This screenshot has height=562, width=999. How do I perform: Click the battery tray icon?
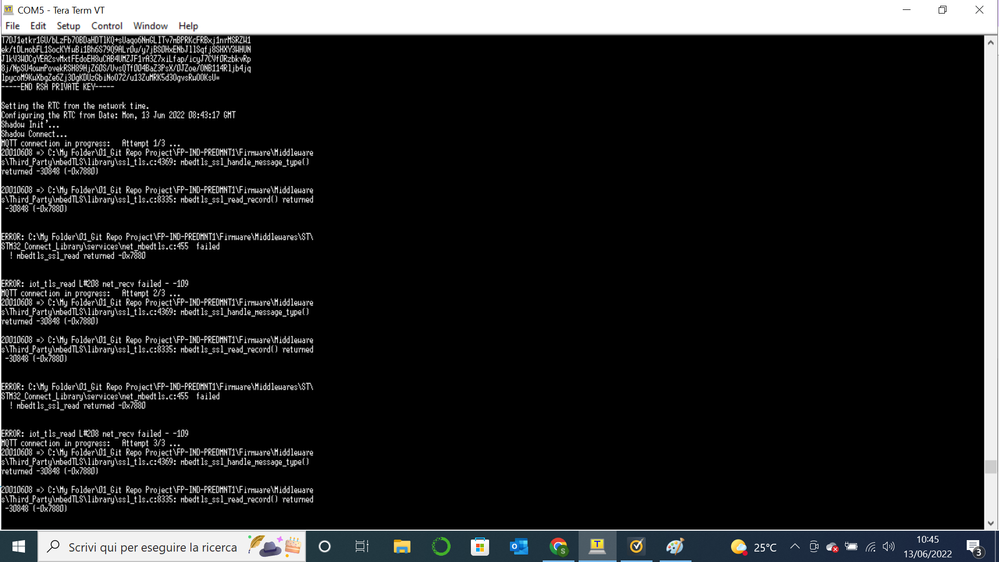[851, 547]
